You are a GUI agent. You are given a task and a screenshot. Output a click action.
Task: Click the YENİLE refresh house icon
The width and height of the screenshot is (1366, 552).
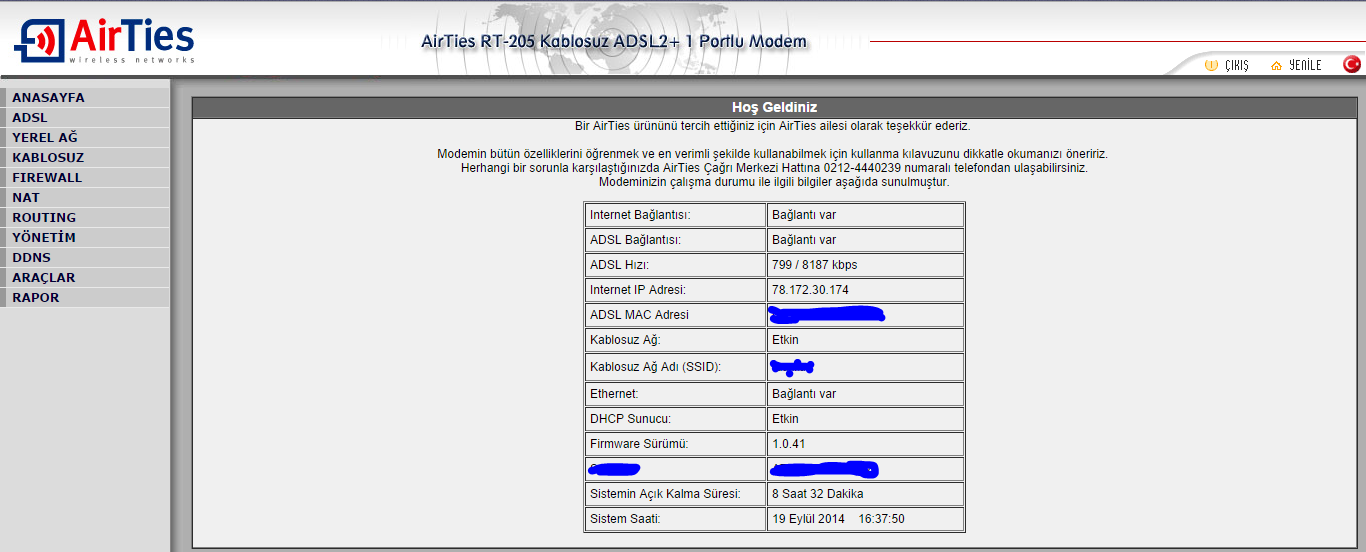(1276, 65)
